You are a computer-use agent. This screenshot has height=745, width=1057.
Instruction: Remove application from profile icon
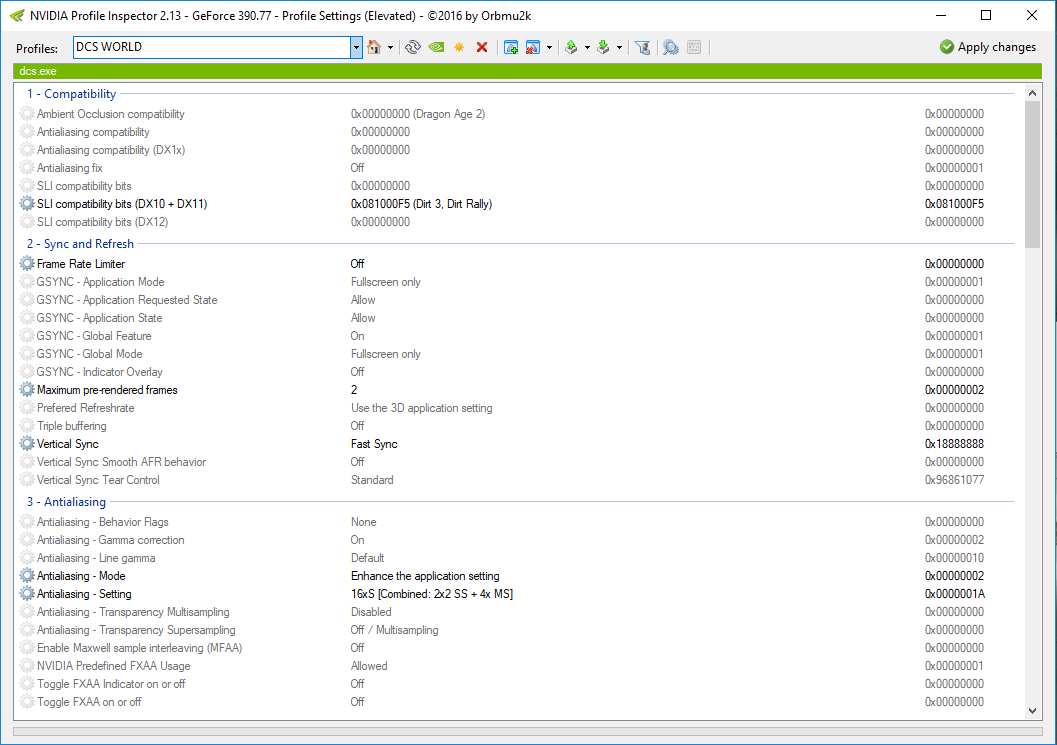click(533, 47)
